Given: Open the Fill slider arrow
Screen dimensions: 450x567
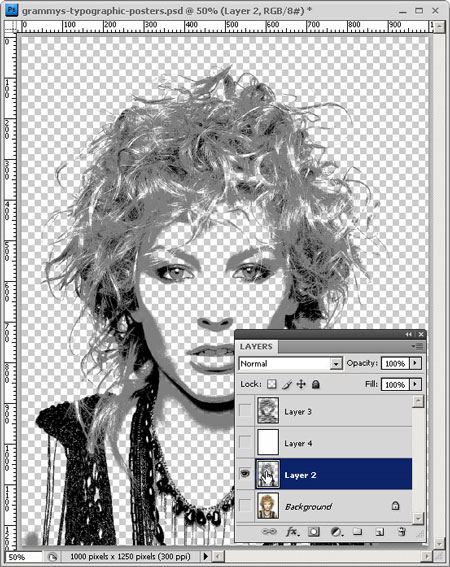Looking at the screenshot, I should tap(416, 384).
